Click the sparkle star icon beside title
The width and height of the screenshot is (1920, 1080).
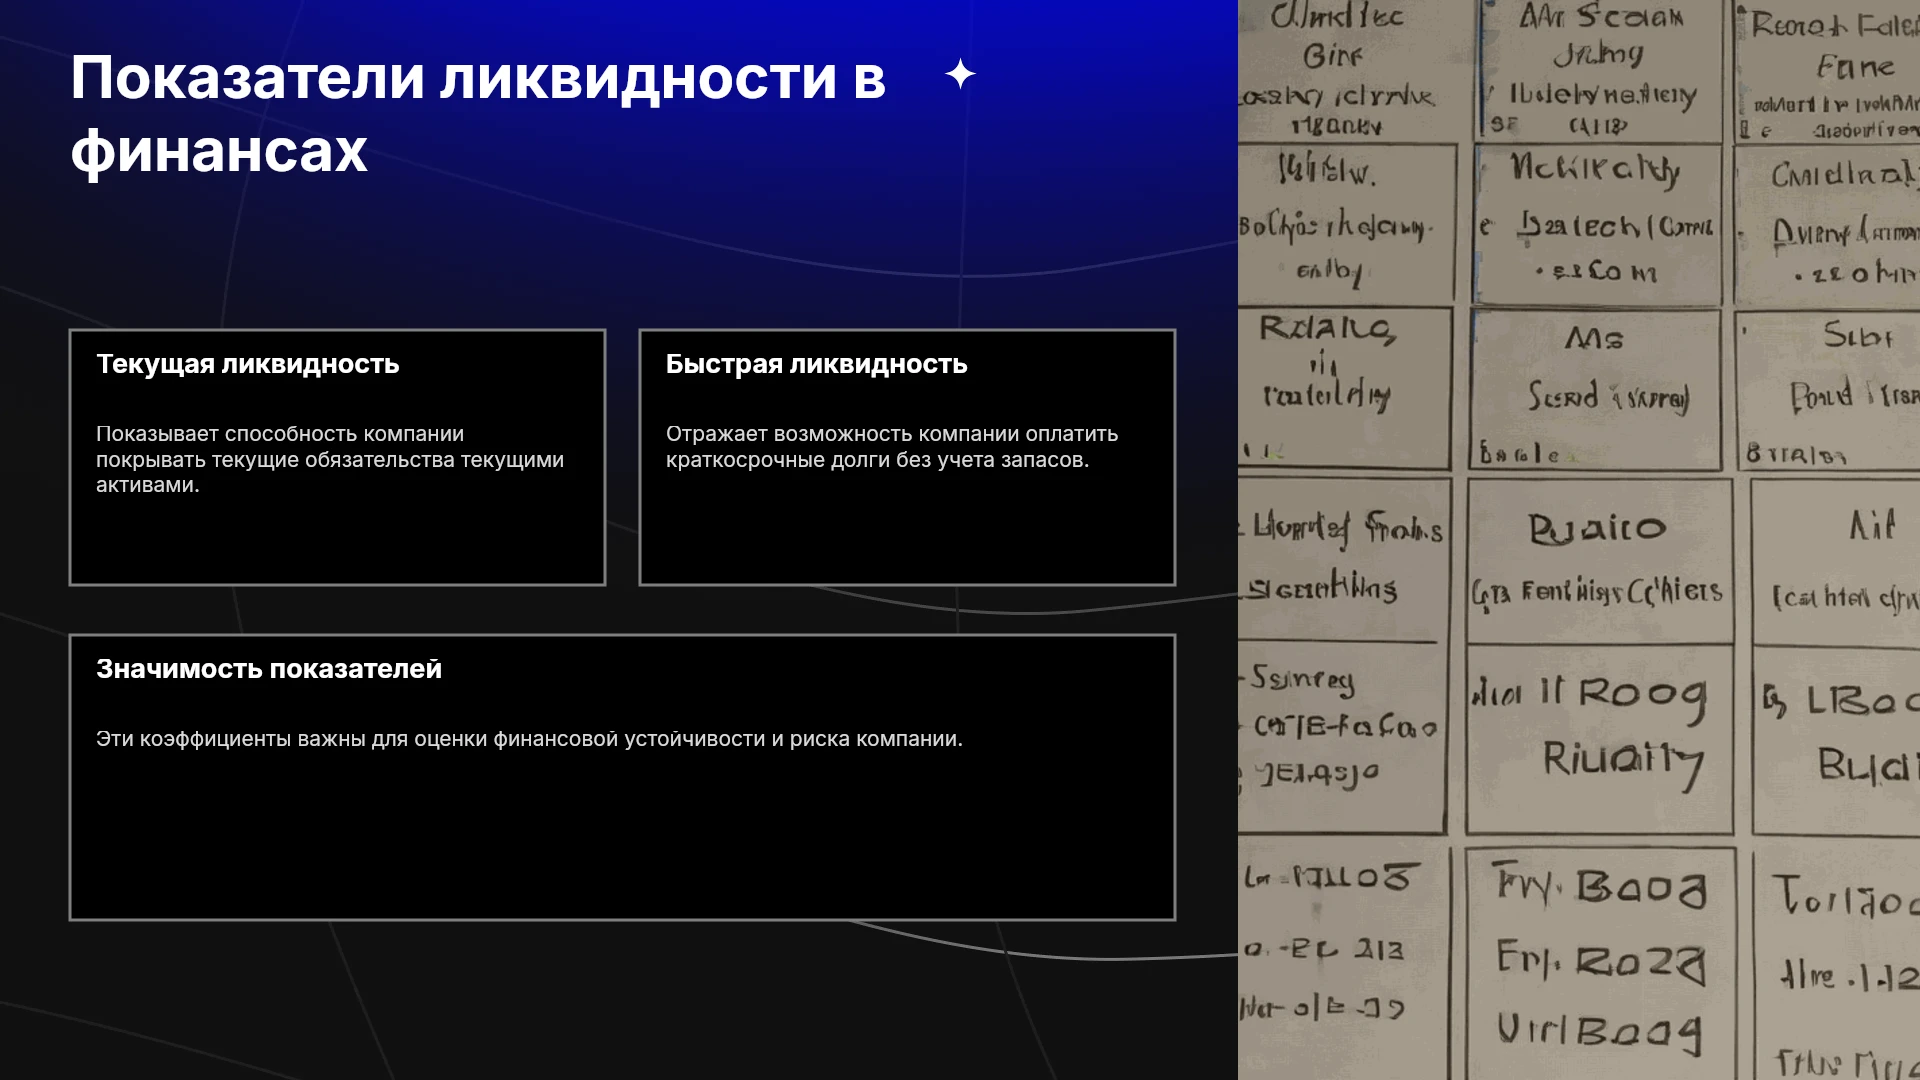tap(960, 74)
